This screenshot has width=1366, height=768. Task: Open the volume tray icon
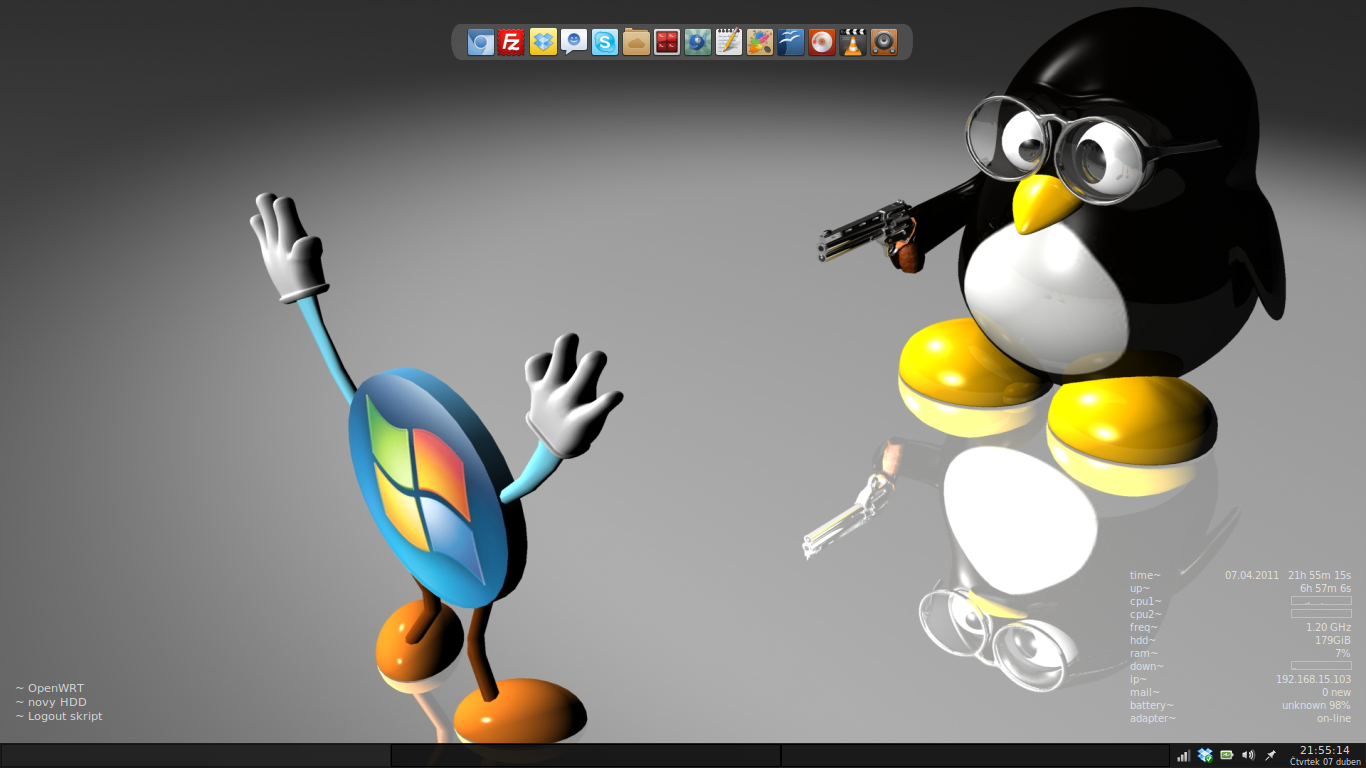tap(1248, 755)
